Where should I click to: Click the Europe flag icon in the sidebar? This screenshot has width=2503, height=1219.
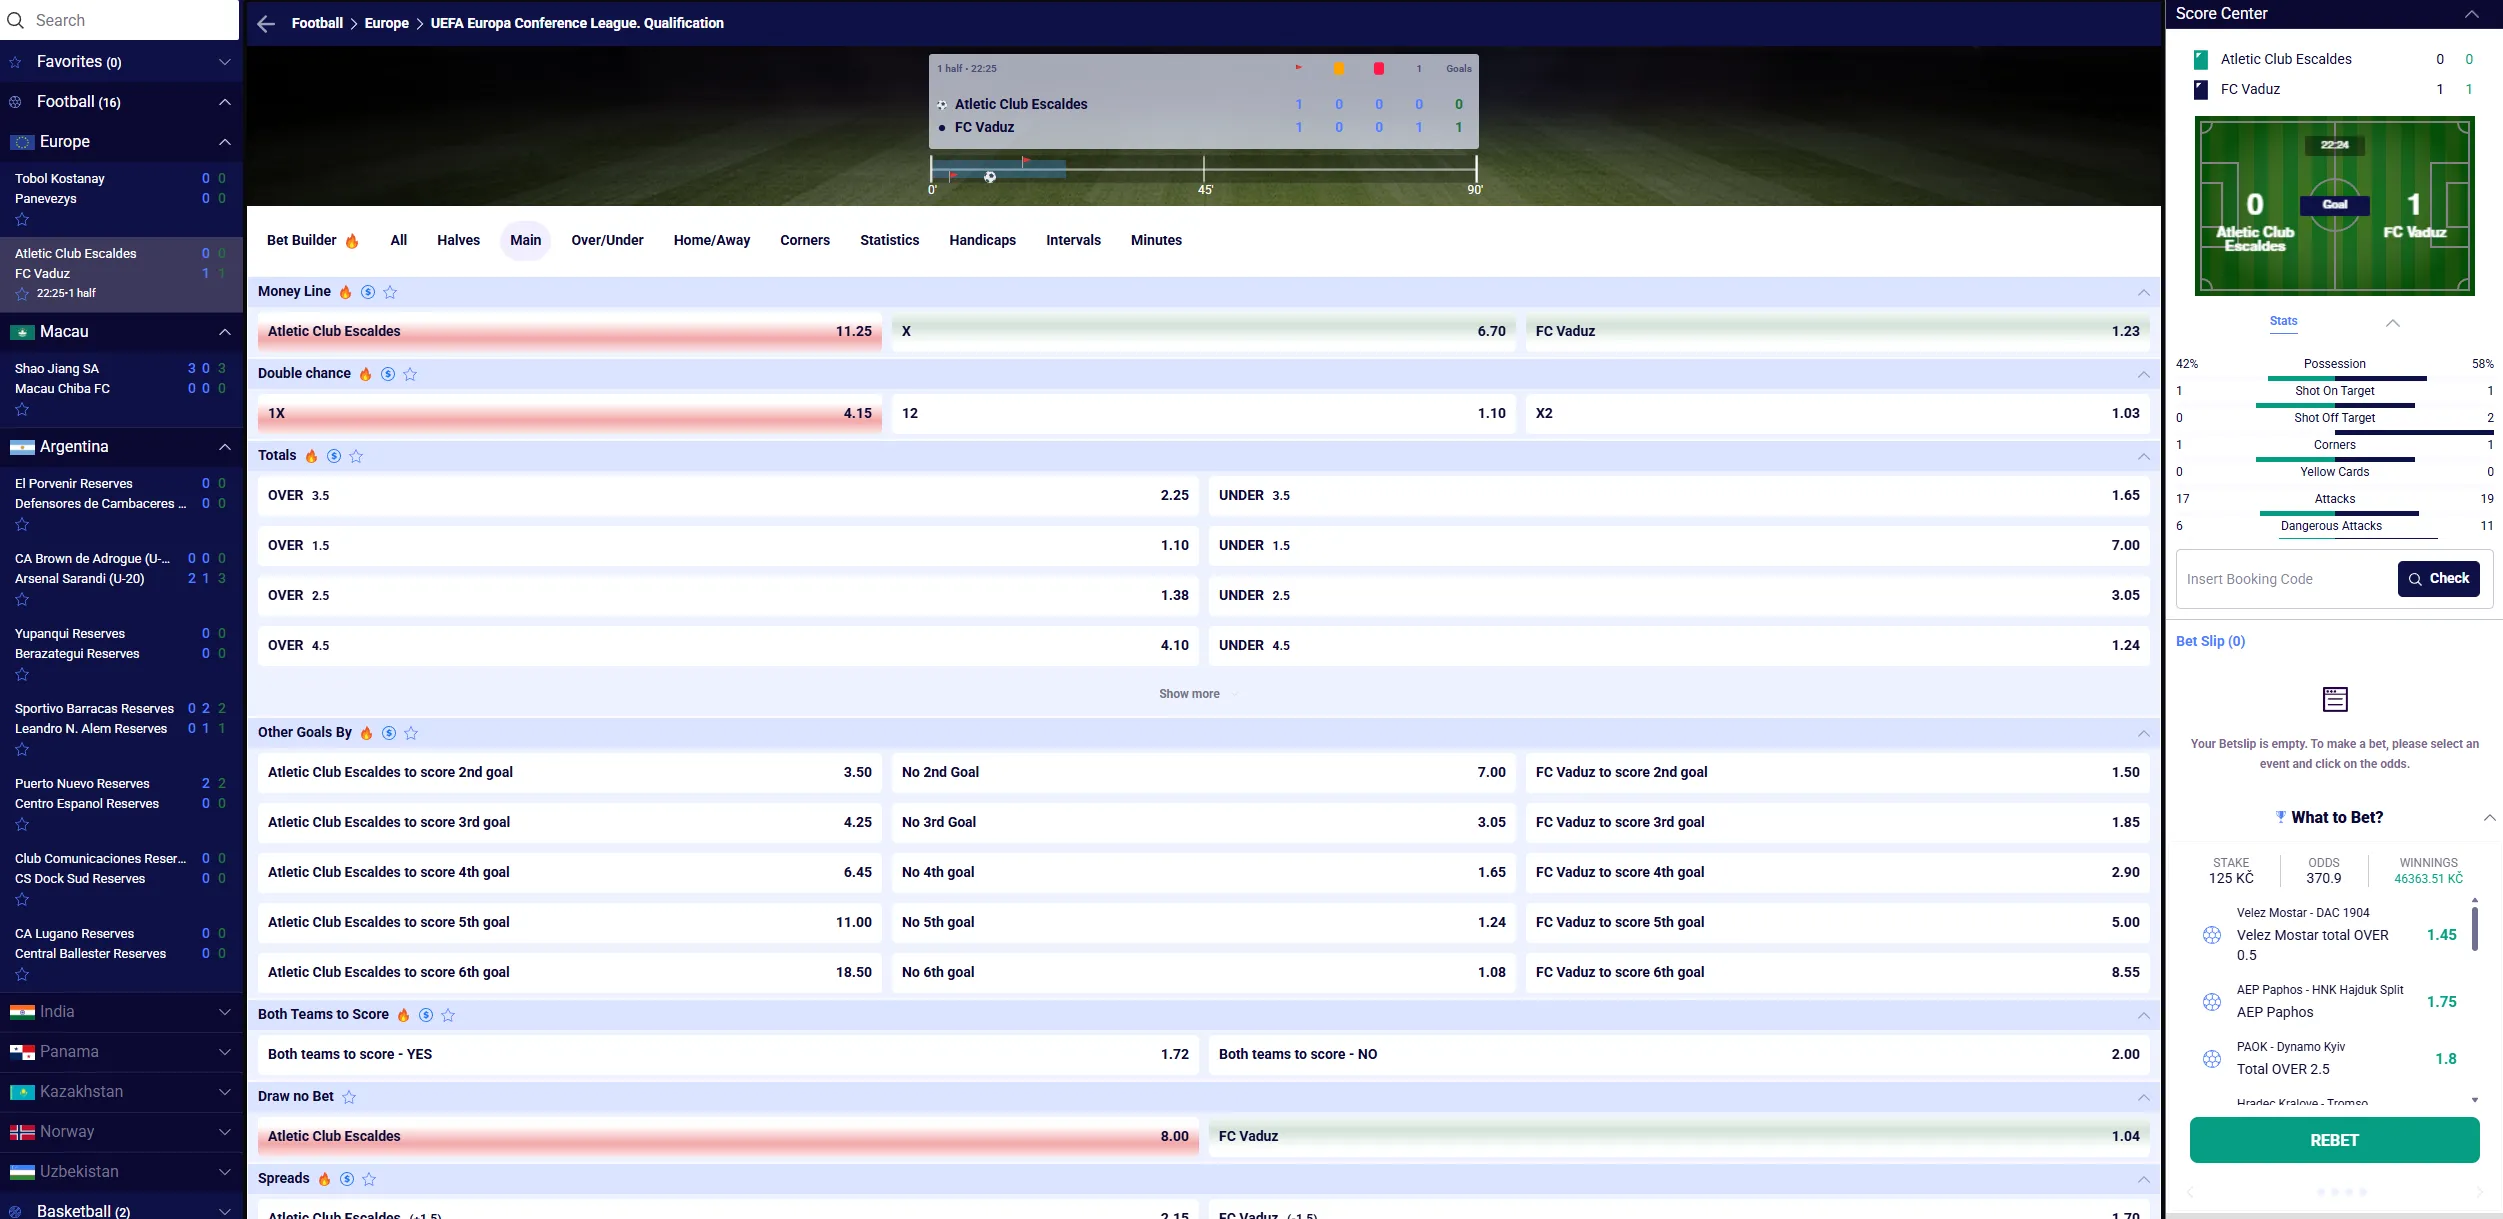pyautogui.click(x=22, y=142)
